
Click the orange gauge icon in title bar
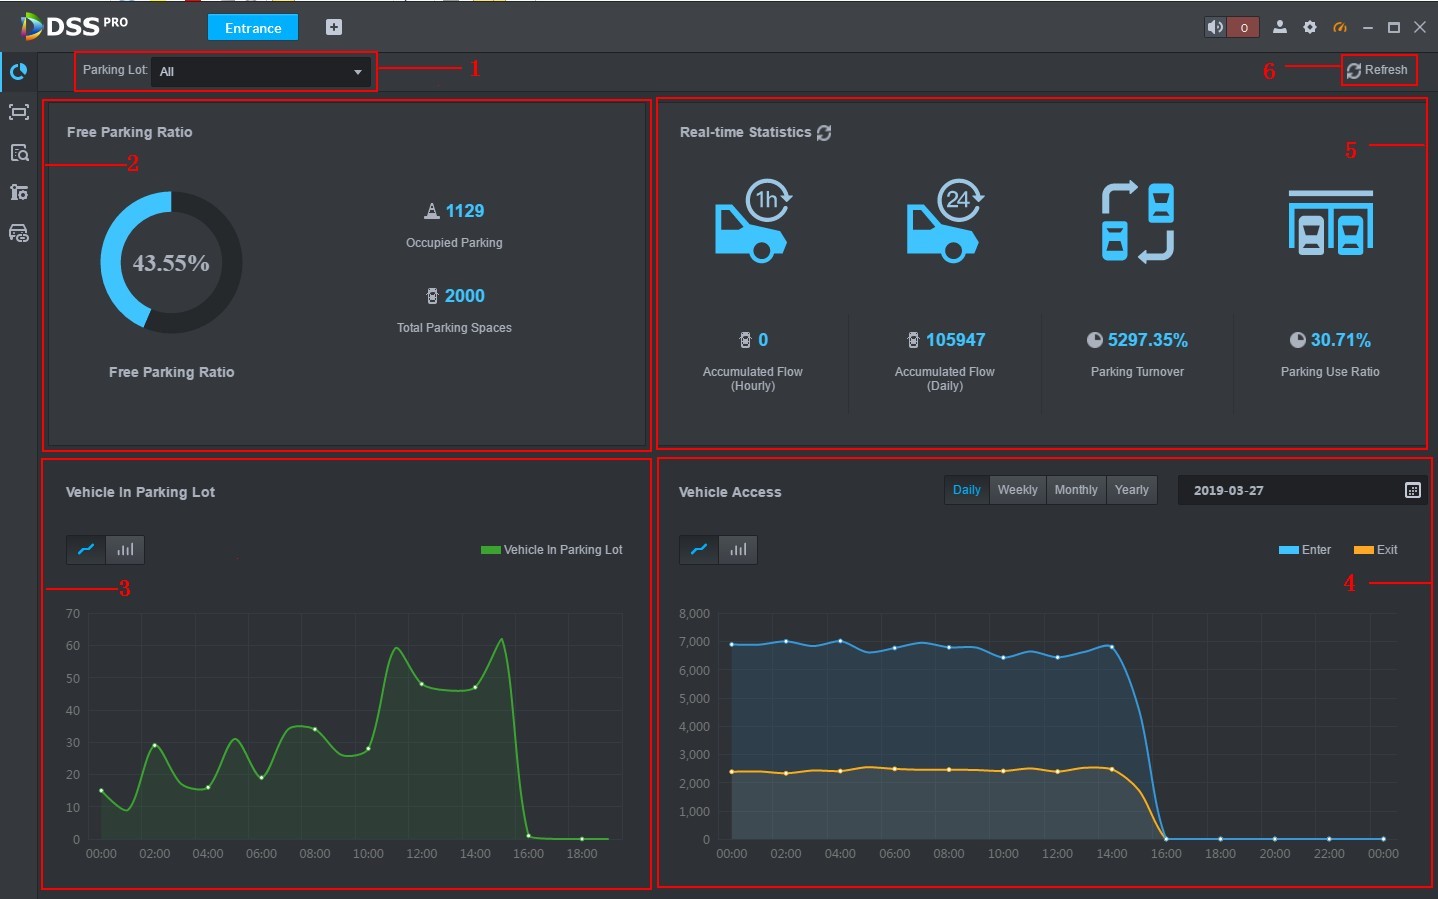click(1340, 28)
